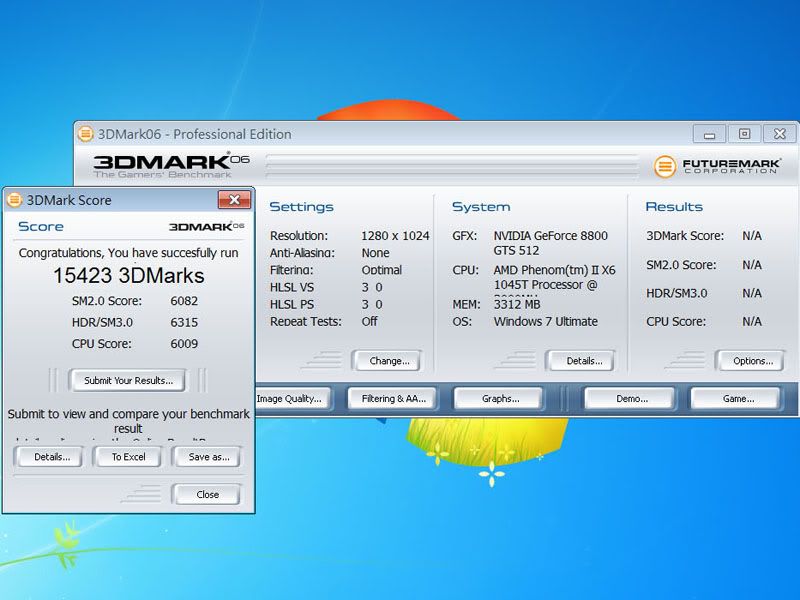This screenshot has height=600, width=800.
Task: Launch the Game... button
Action: pos(738,398)
